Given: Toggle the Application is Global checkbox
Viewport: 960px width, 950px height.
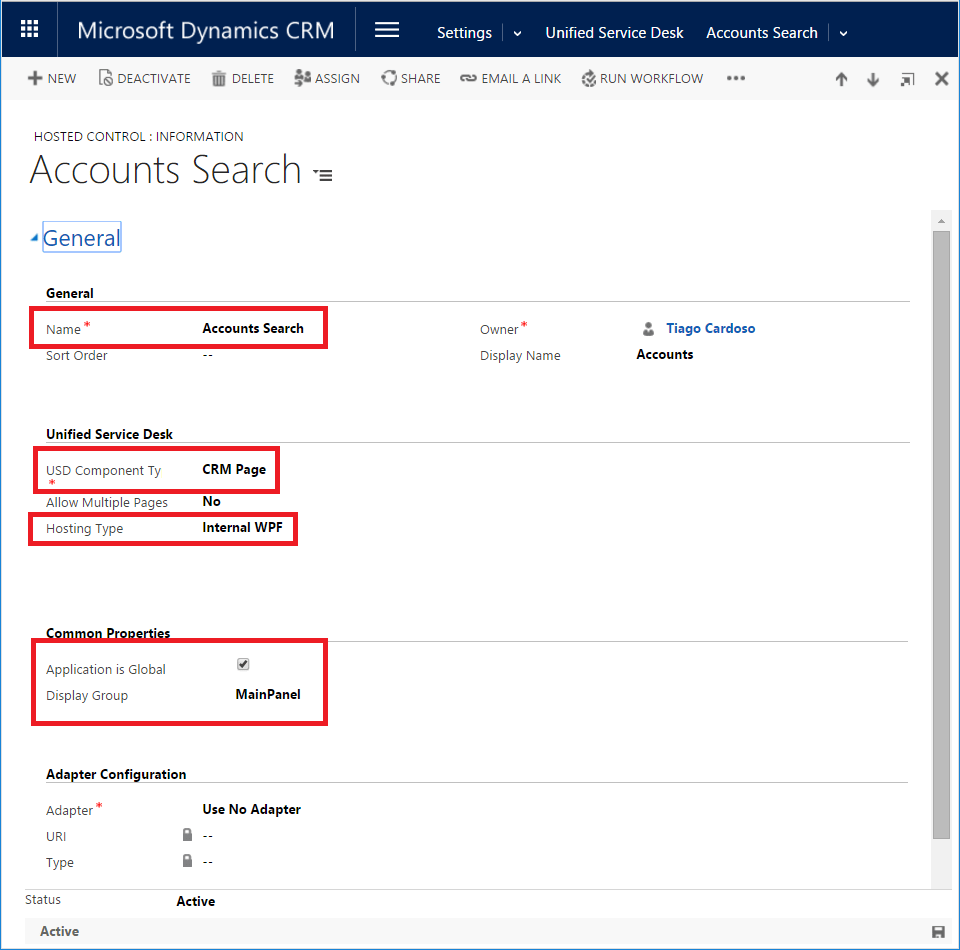Looking at the screenshot, I should pyautogui.click(x=242, y=663).
